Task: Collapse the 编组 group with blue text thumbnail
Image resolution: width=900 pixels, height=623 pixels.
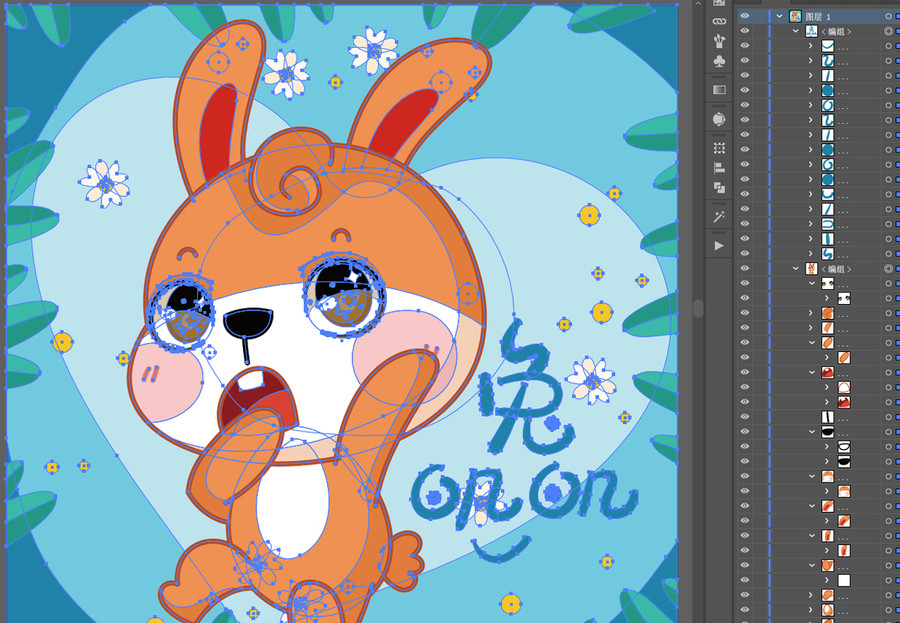Action: [x=796, y=31]
